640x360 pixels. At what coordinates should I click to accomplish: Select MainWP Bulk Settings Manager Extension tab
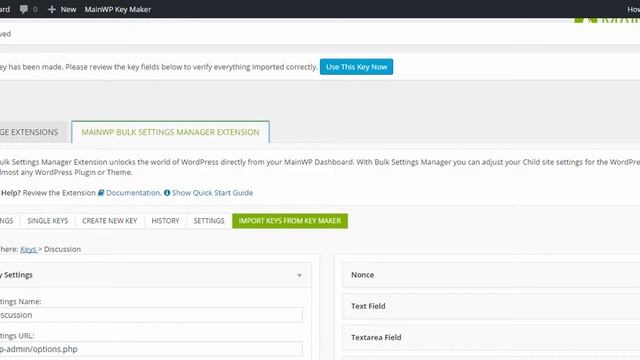click(x=170, y=132)
